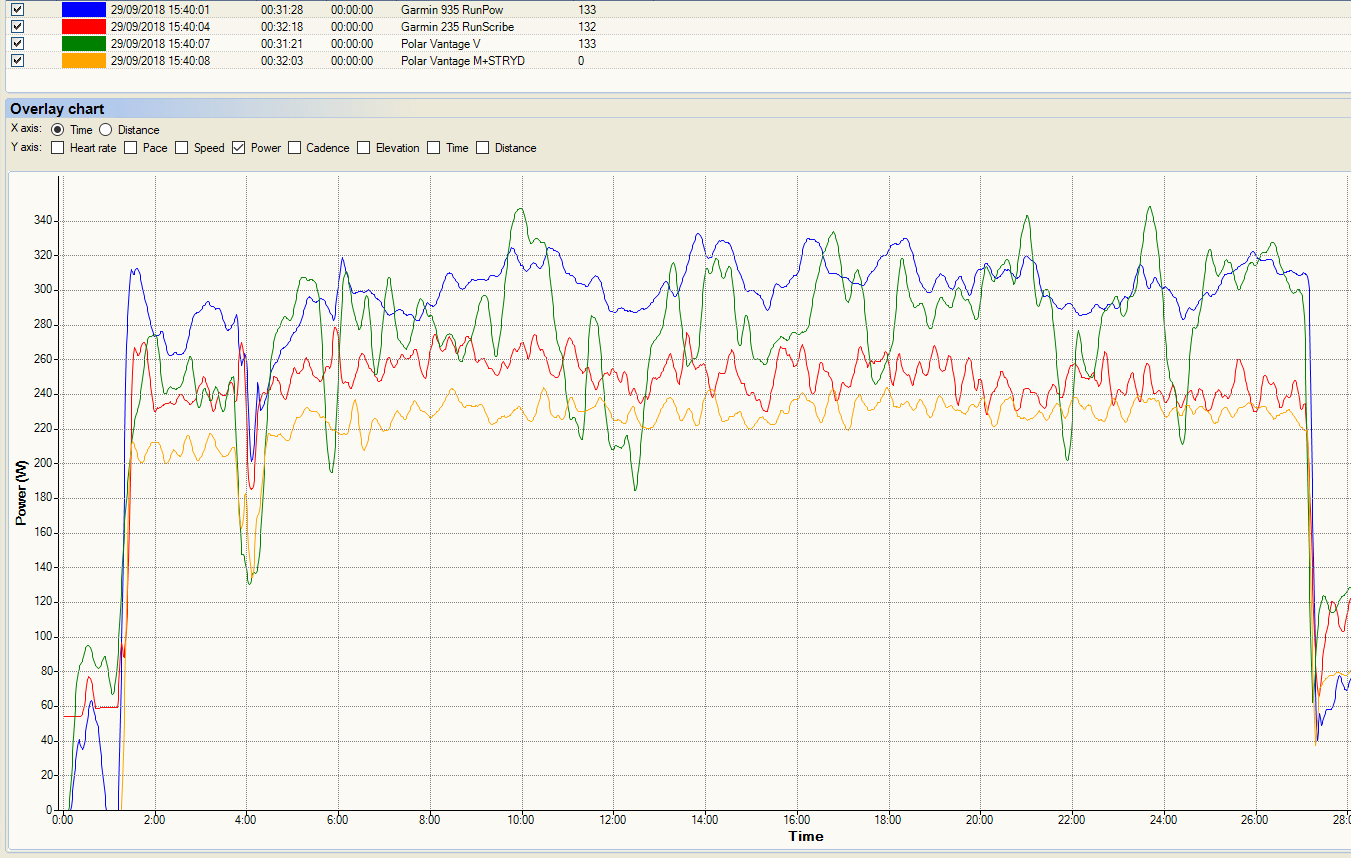1351x858 pixels.
Task: Click the Overlay chart panel header
Action: coord(57,109)
